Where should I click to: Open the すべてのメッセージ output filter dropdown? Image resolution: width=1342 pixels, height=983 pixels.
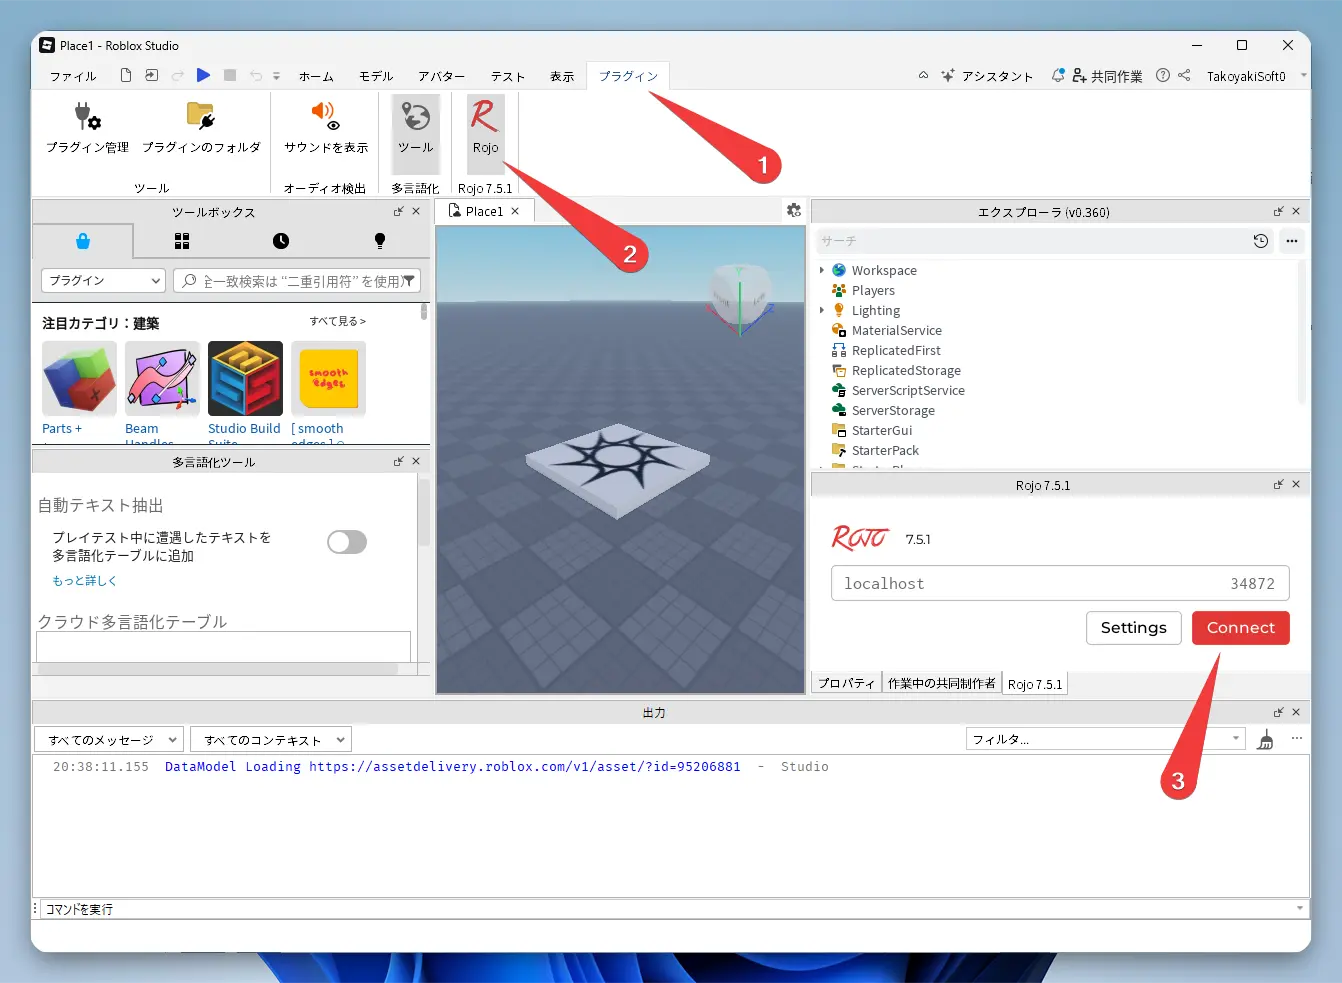click(x=108, y=738)
